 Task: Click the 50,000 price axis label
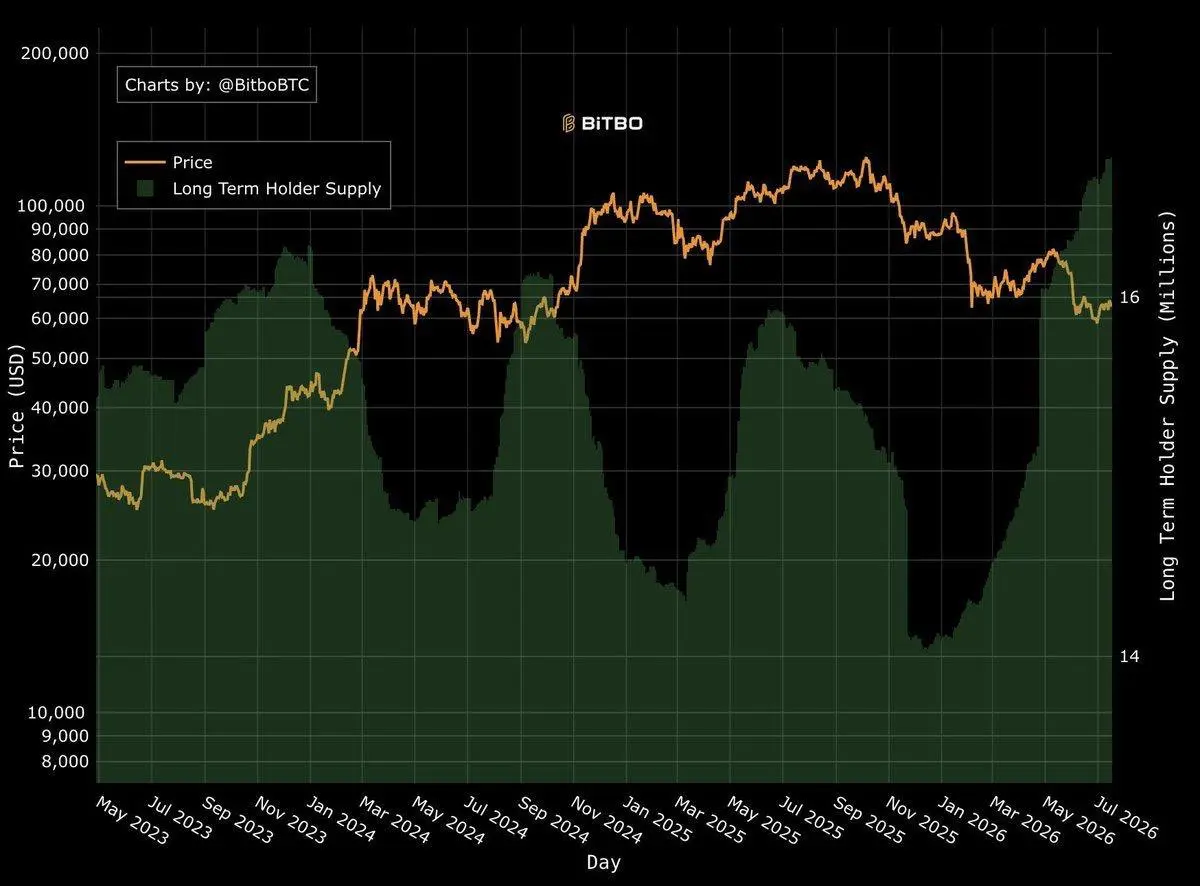(59, 358)
